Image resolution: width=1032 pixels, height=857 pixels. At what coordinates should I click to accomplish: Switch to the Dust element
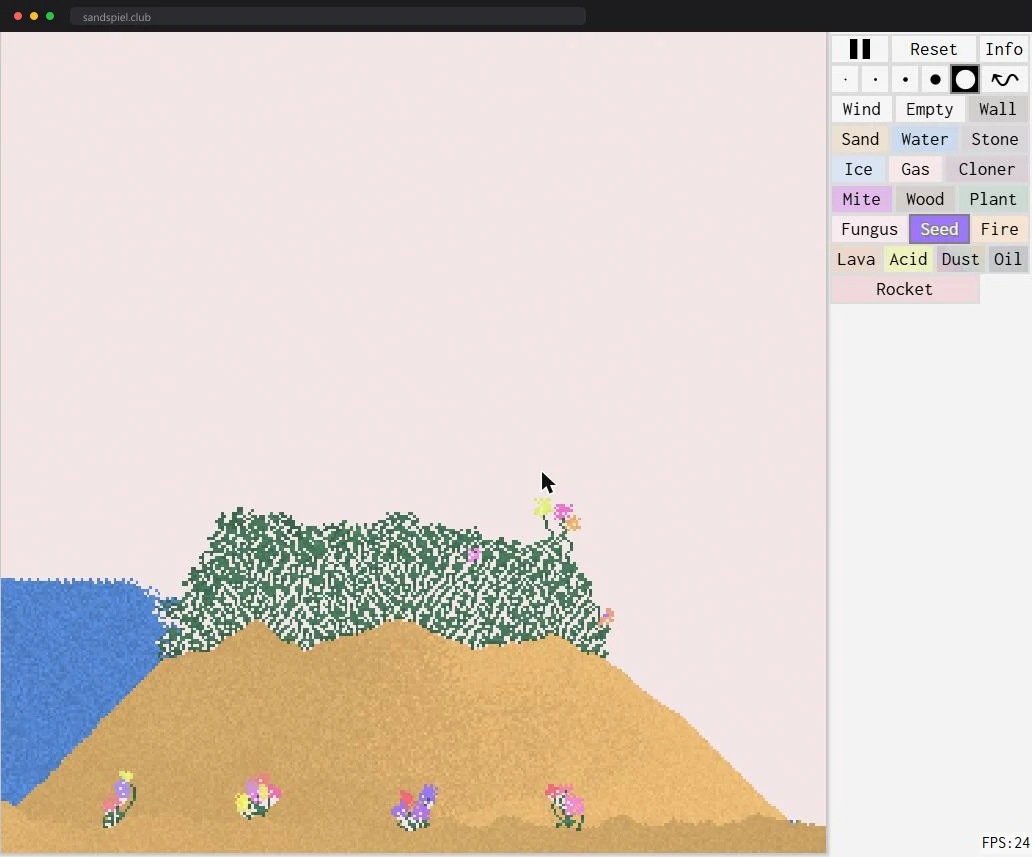coord(960,259)
